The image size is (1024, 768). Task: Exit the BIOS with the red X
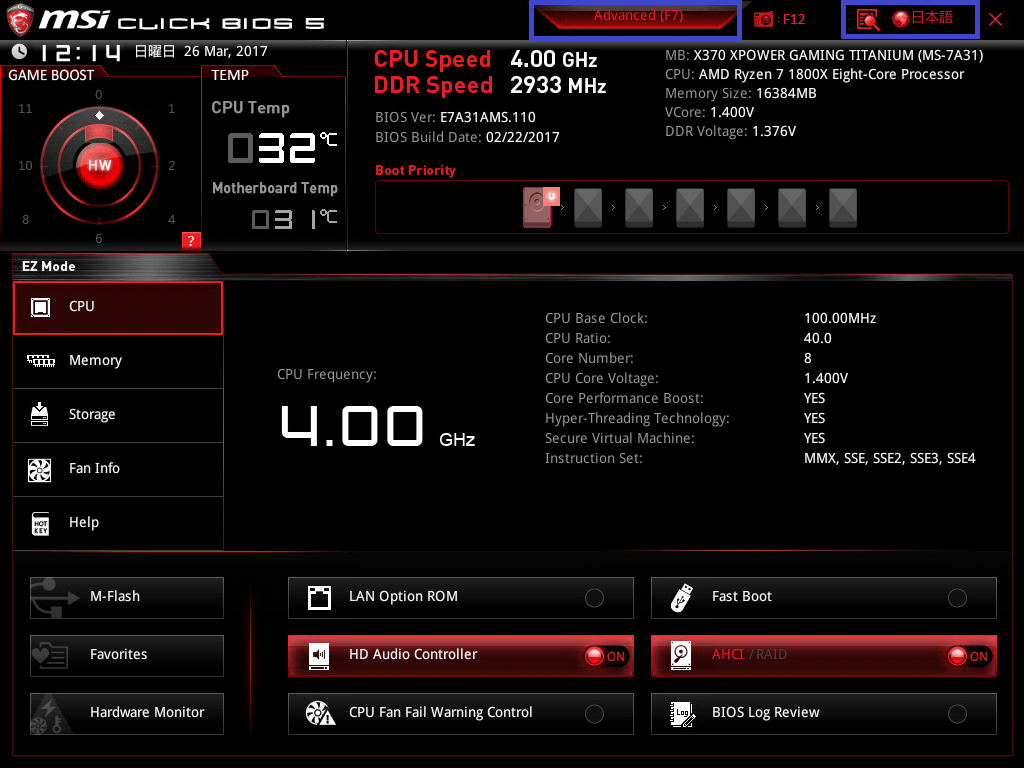pos(995,20)
